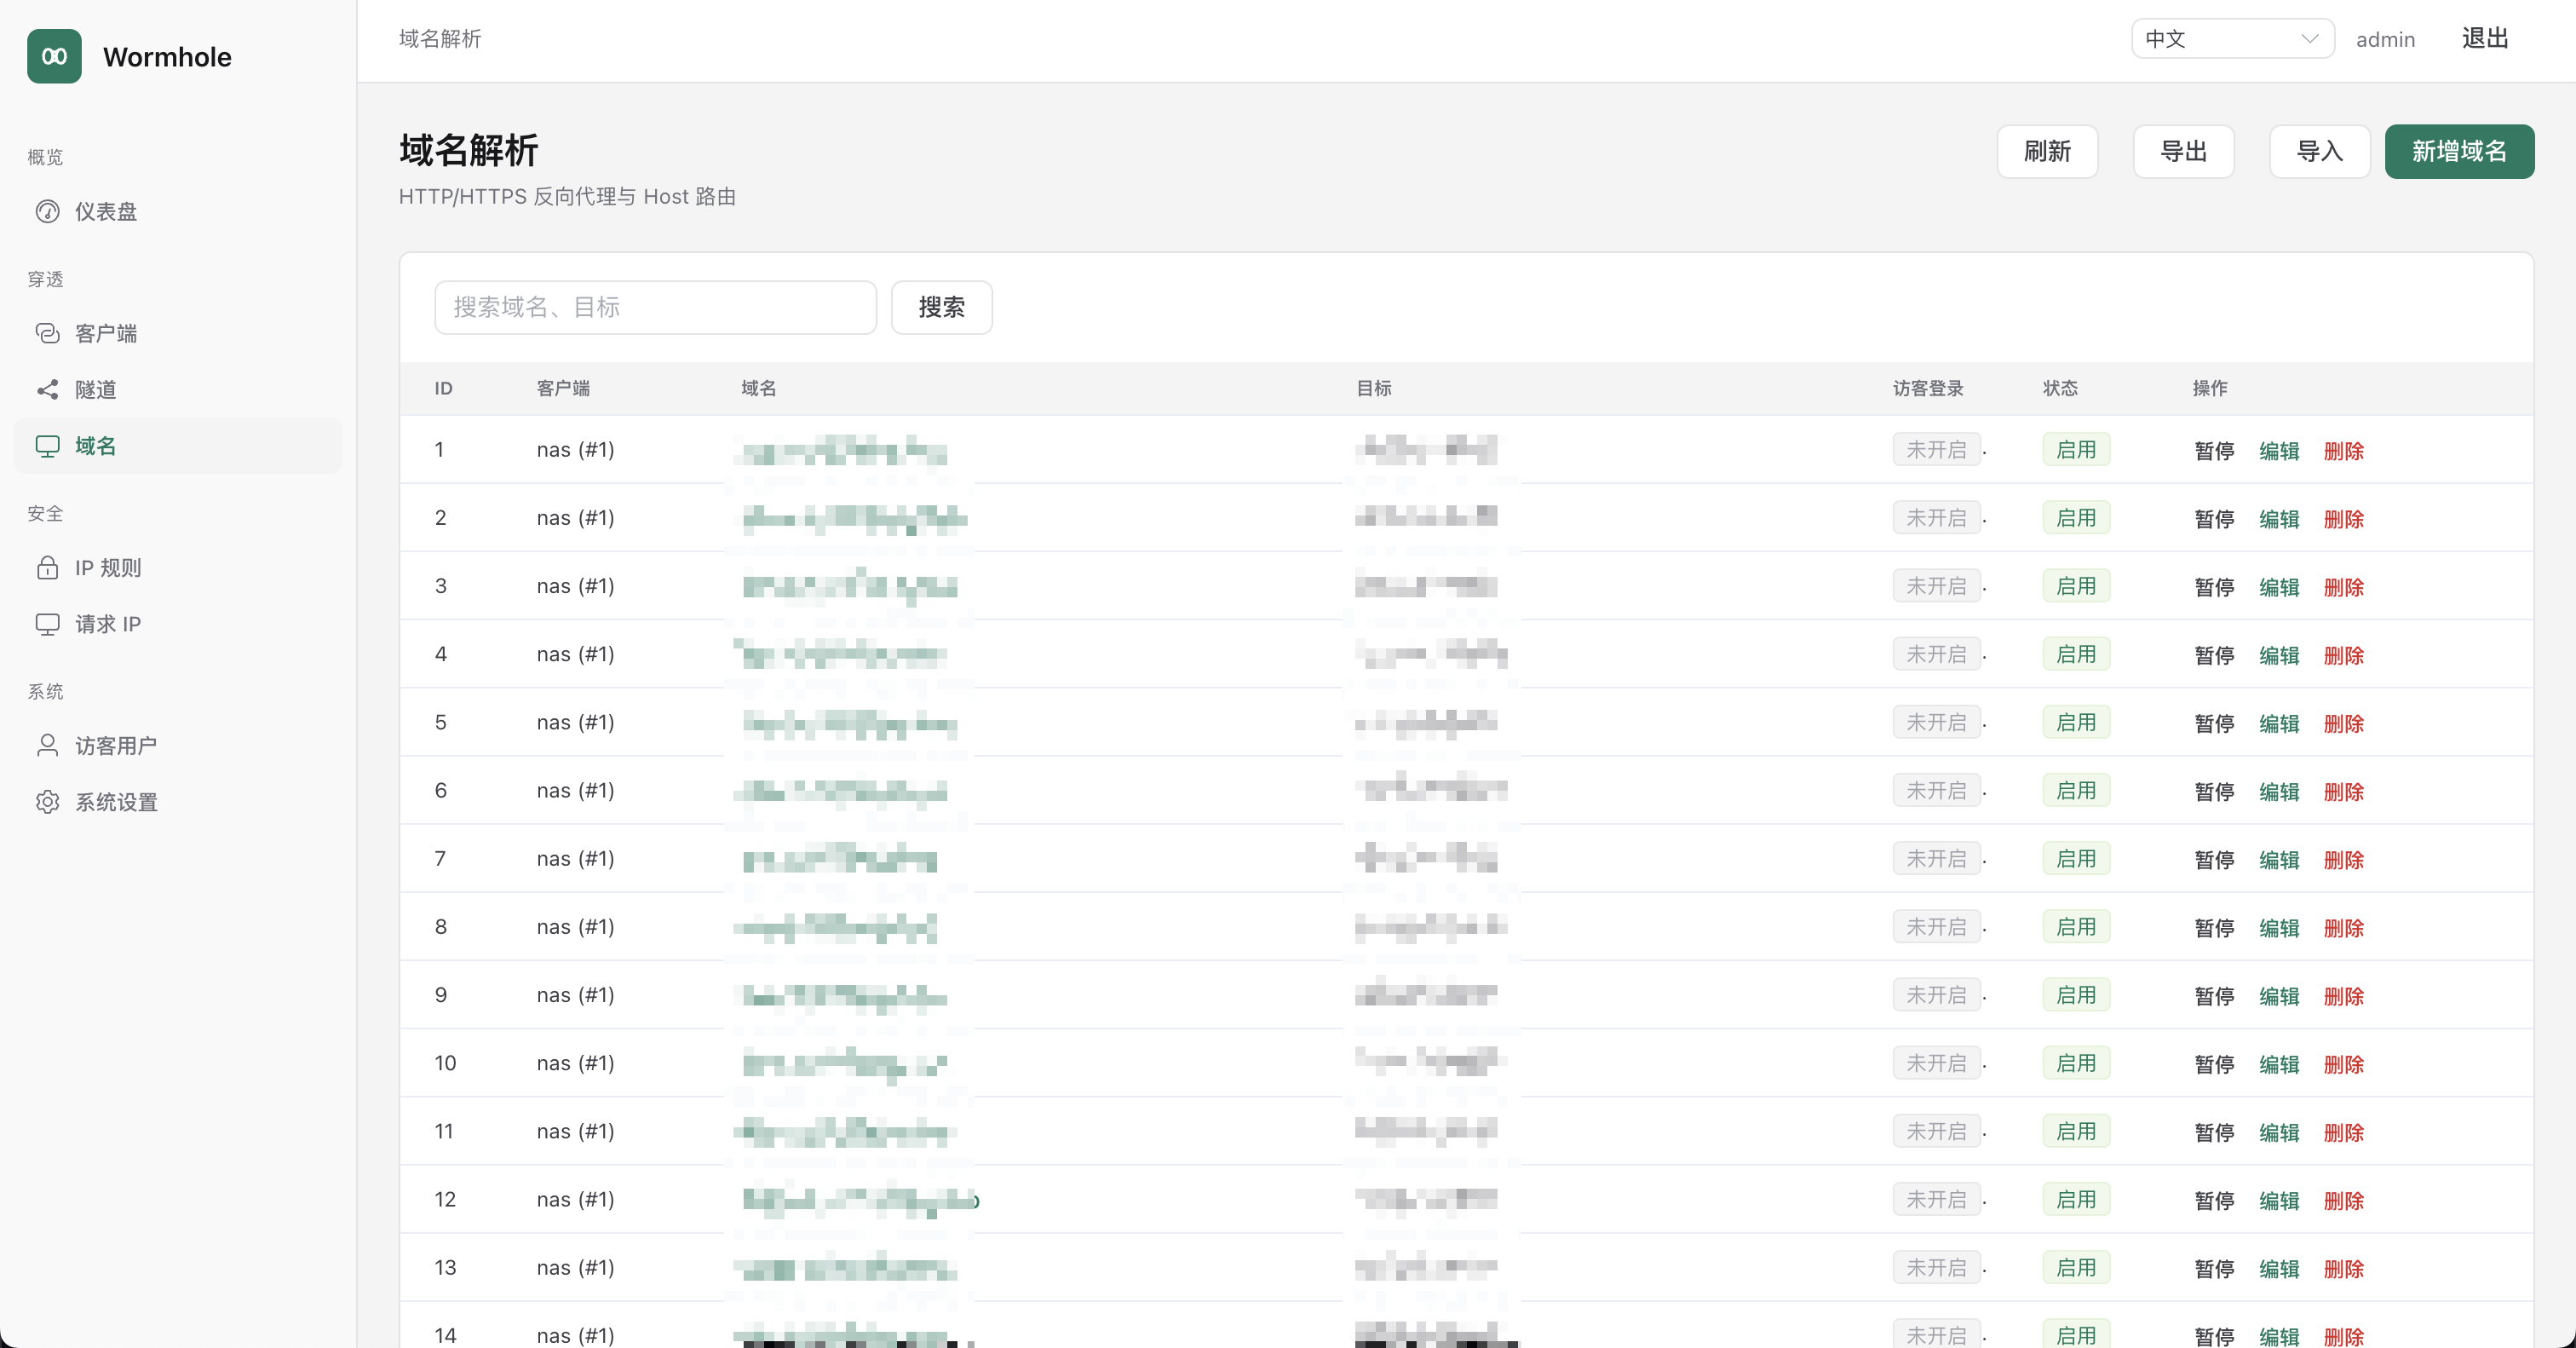The width and height of the screenshot is (2576, 1348).
Task: Click the 导入 import button
Action: pos(2319,151)
